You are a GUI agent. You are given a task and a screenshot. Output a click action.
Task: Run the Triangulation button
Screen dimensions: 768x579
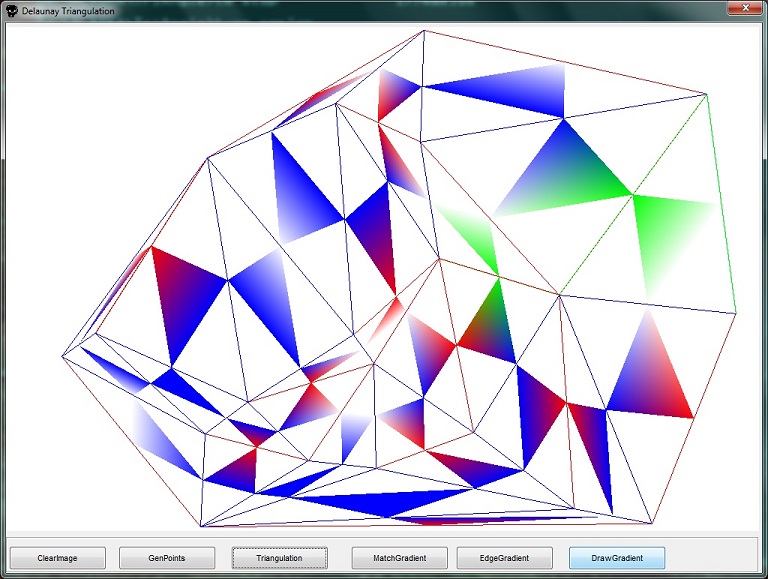point(279,558)
